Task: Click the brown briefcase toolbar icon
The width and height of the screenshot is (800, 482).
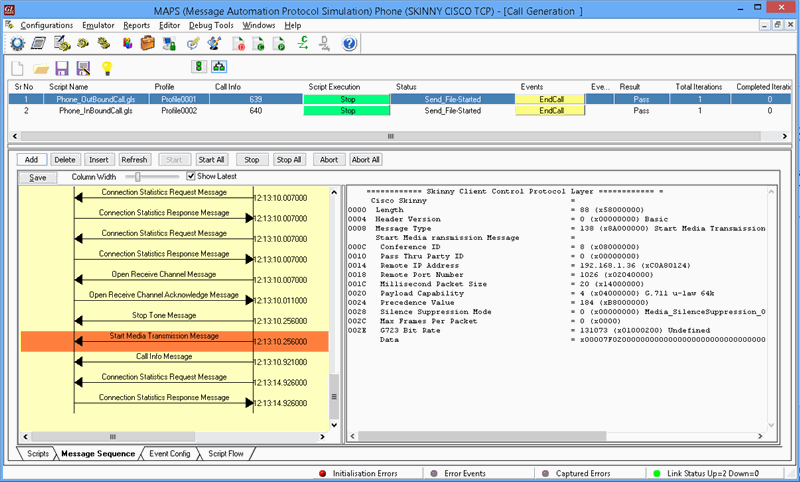Action: (x=147, y=43)
